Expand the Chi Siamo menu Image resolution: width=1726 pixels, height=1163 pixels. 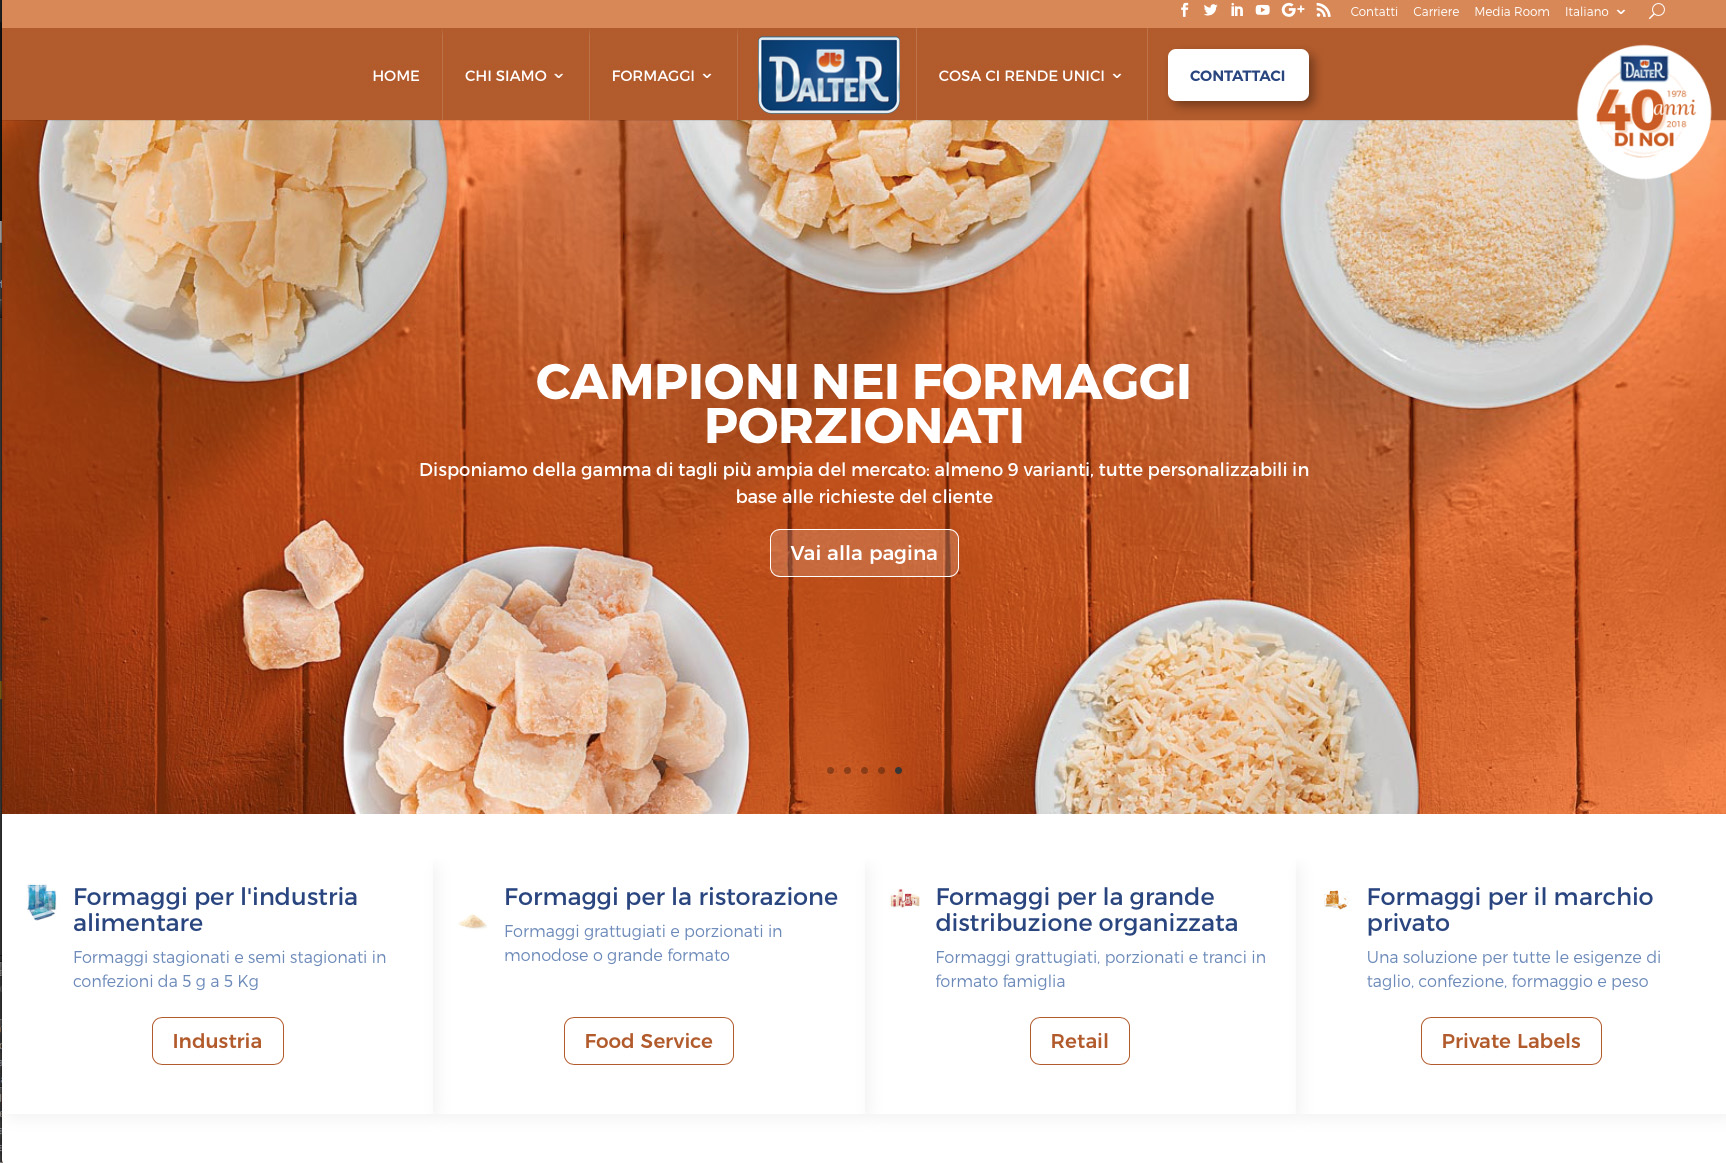[515, 76]
